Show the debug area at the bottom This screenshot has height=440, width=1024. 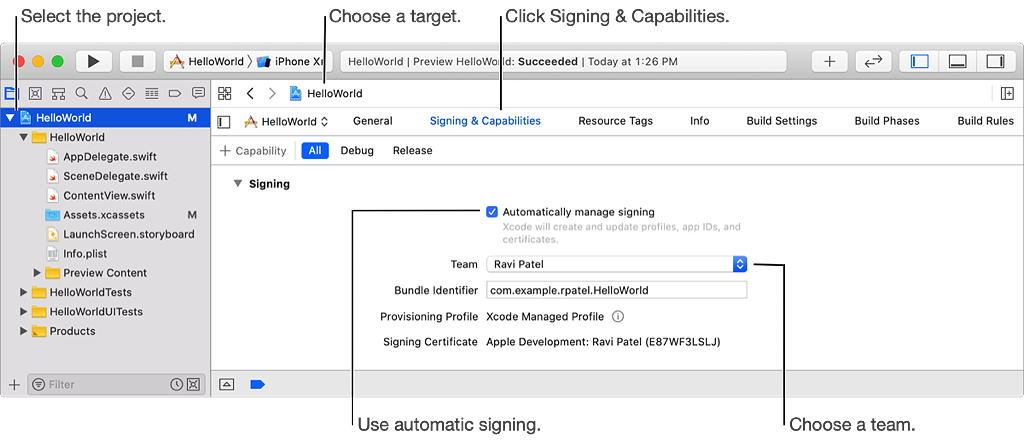tap(957, 61)
